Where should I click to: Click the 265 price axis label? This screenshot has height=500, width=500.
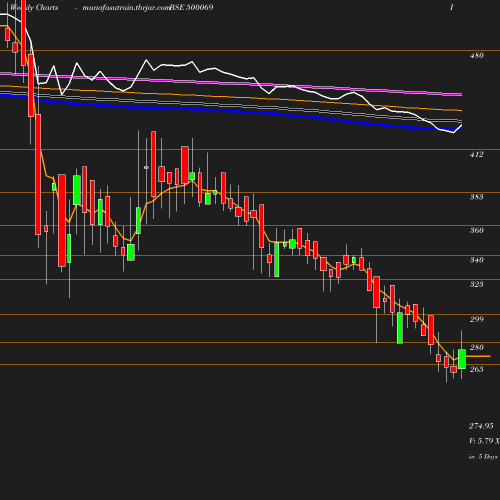(476, 369)
